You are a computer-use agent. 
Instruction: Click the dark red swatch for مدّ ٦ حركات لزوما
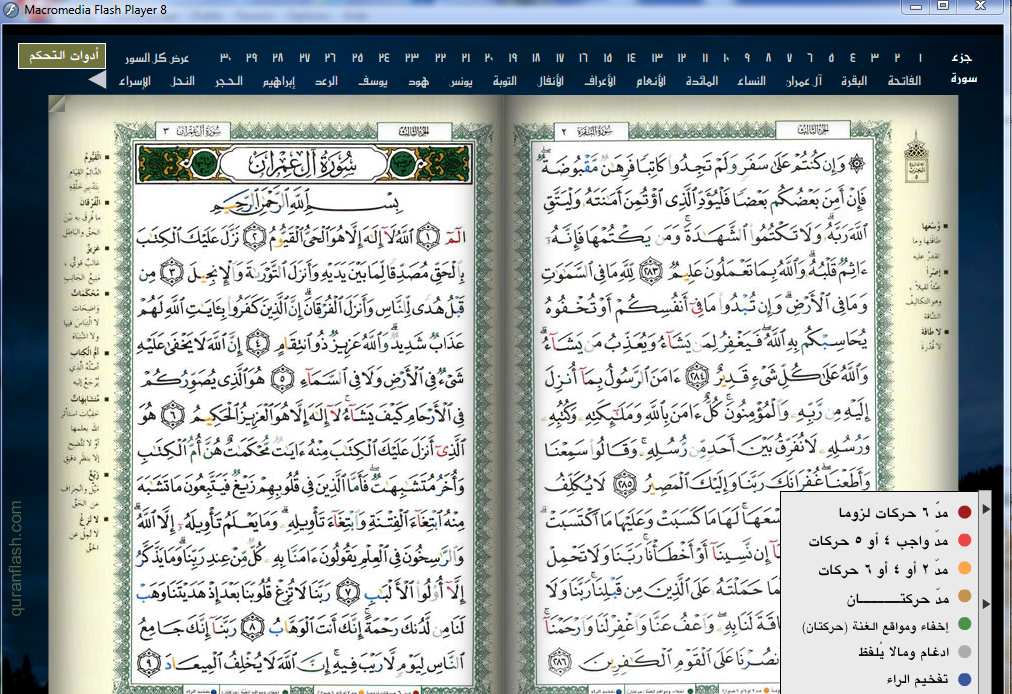[964, 513]
